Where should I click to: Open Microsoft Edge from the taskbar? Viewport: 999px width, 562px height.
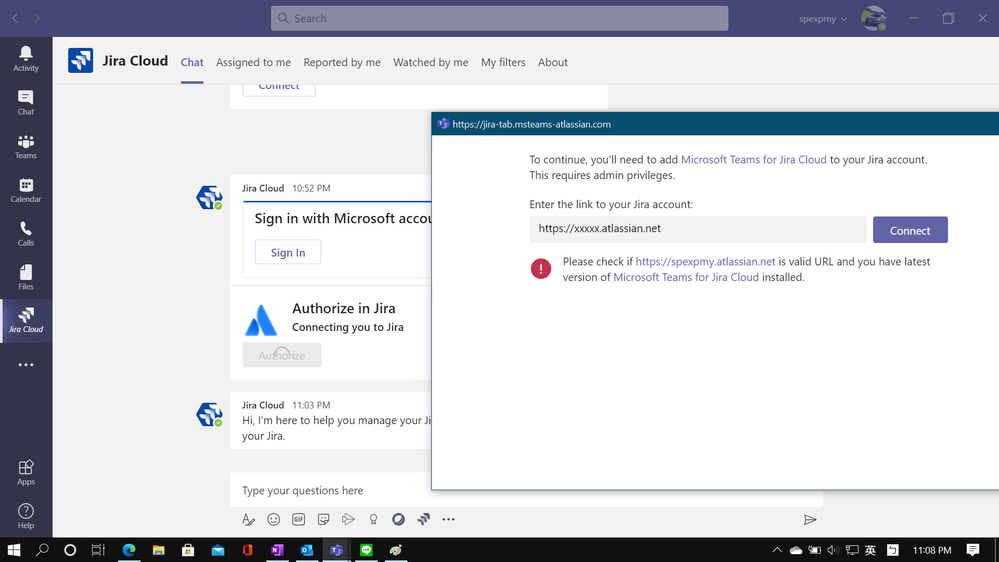tap(129, 550)
